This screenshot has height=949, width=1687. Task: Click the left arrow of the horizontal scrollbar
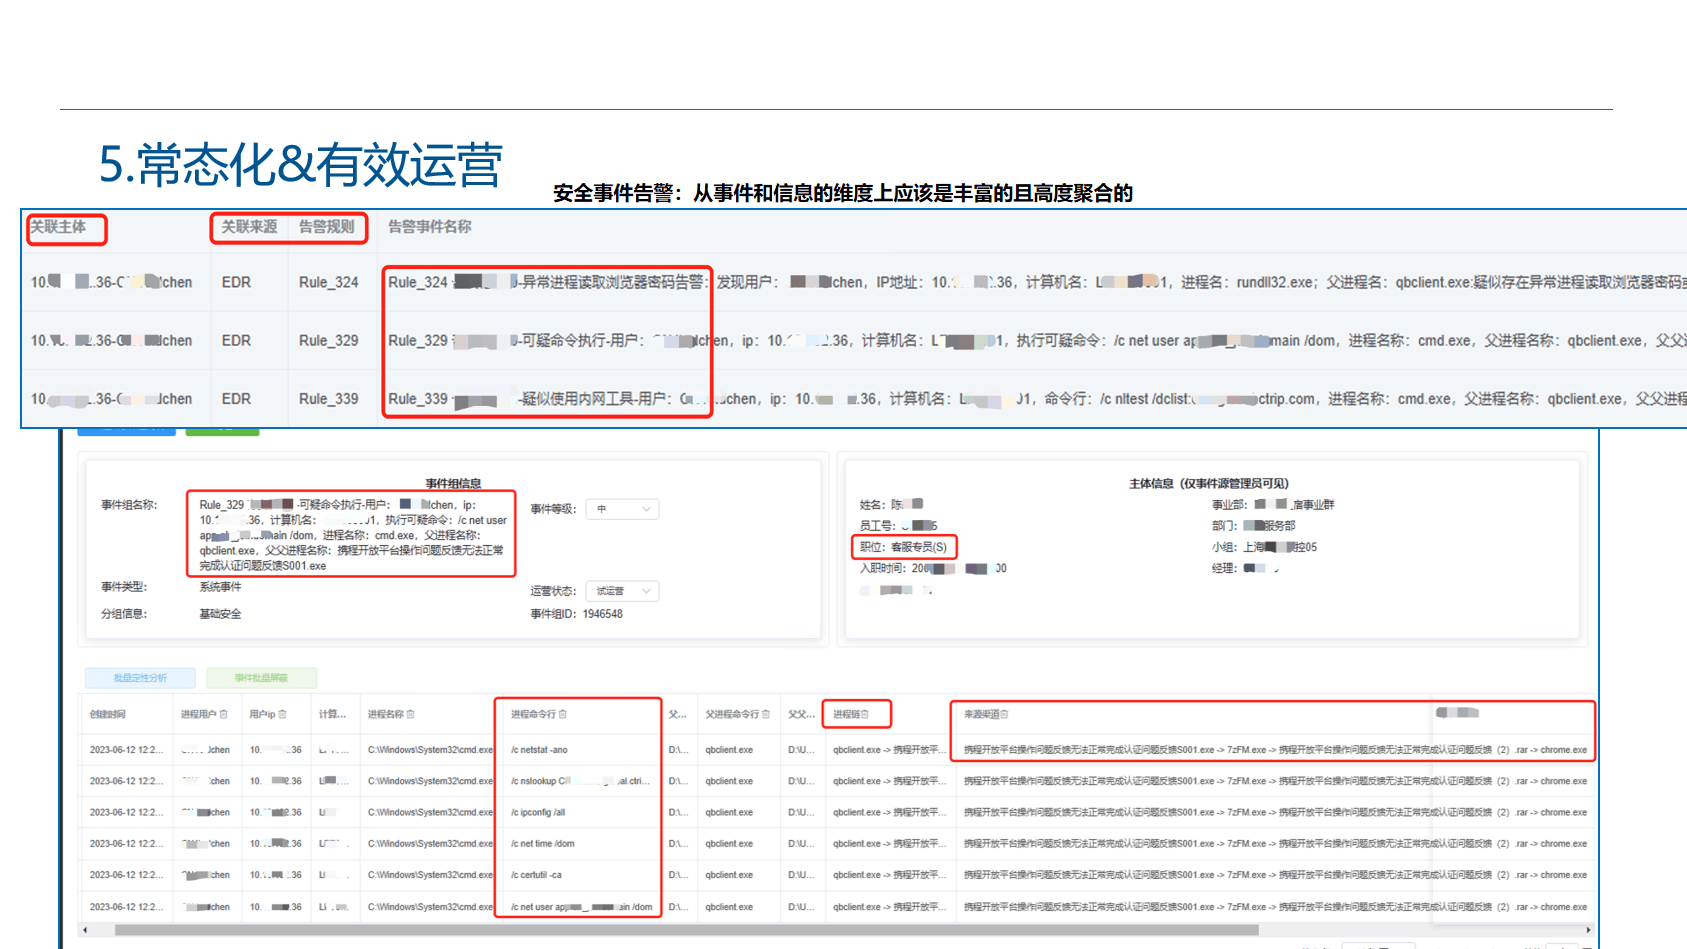85,930
